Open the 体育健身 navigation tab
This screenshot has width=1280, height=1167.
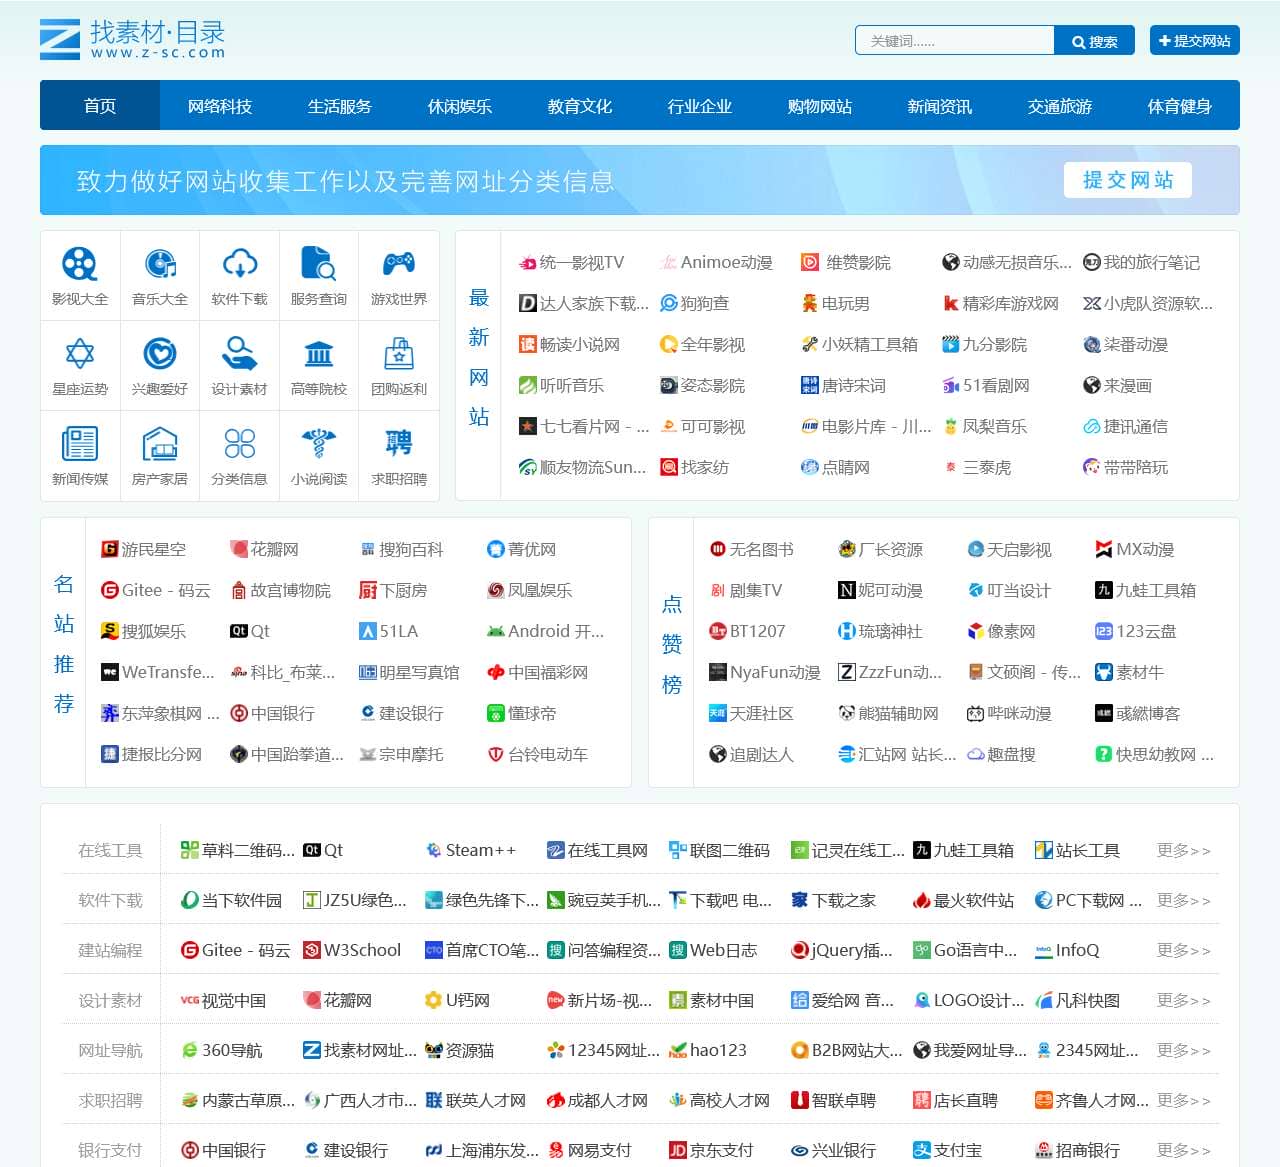point(1180,106)
